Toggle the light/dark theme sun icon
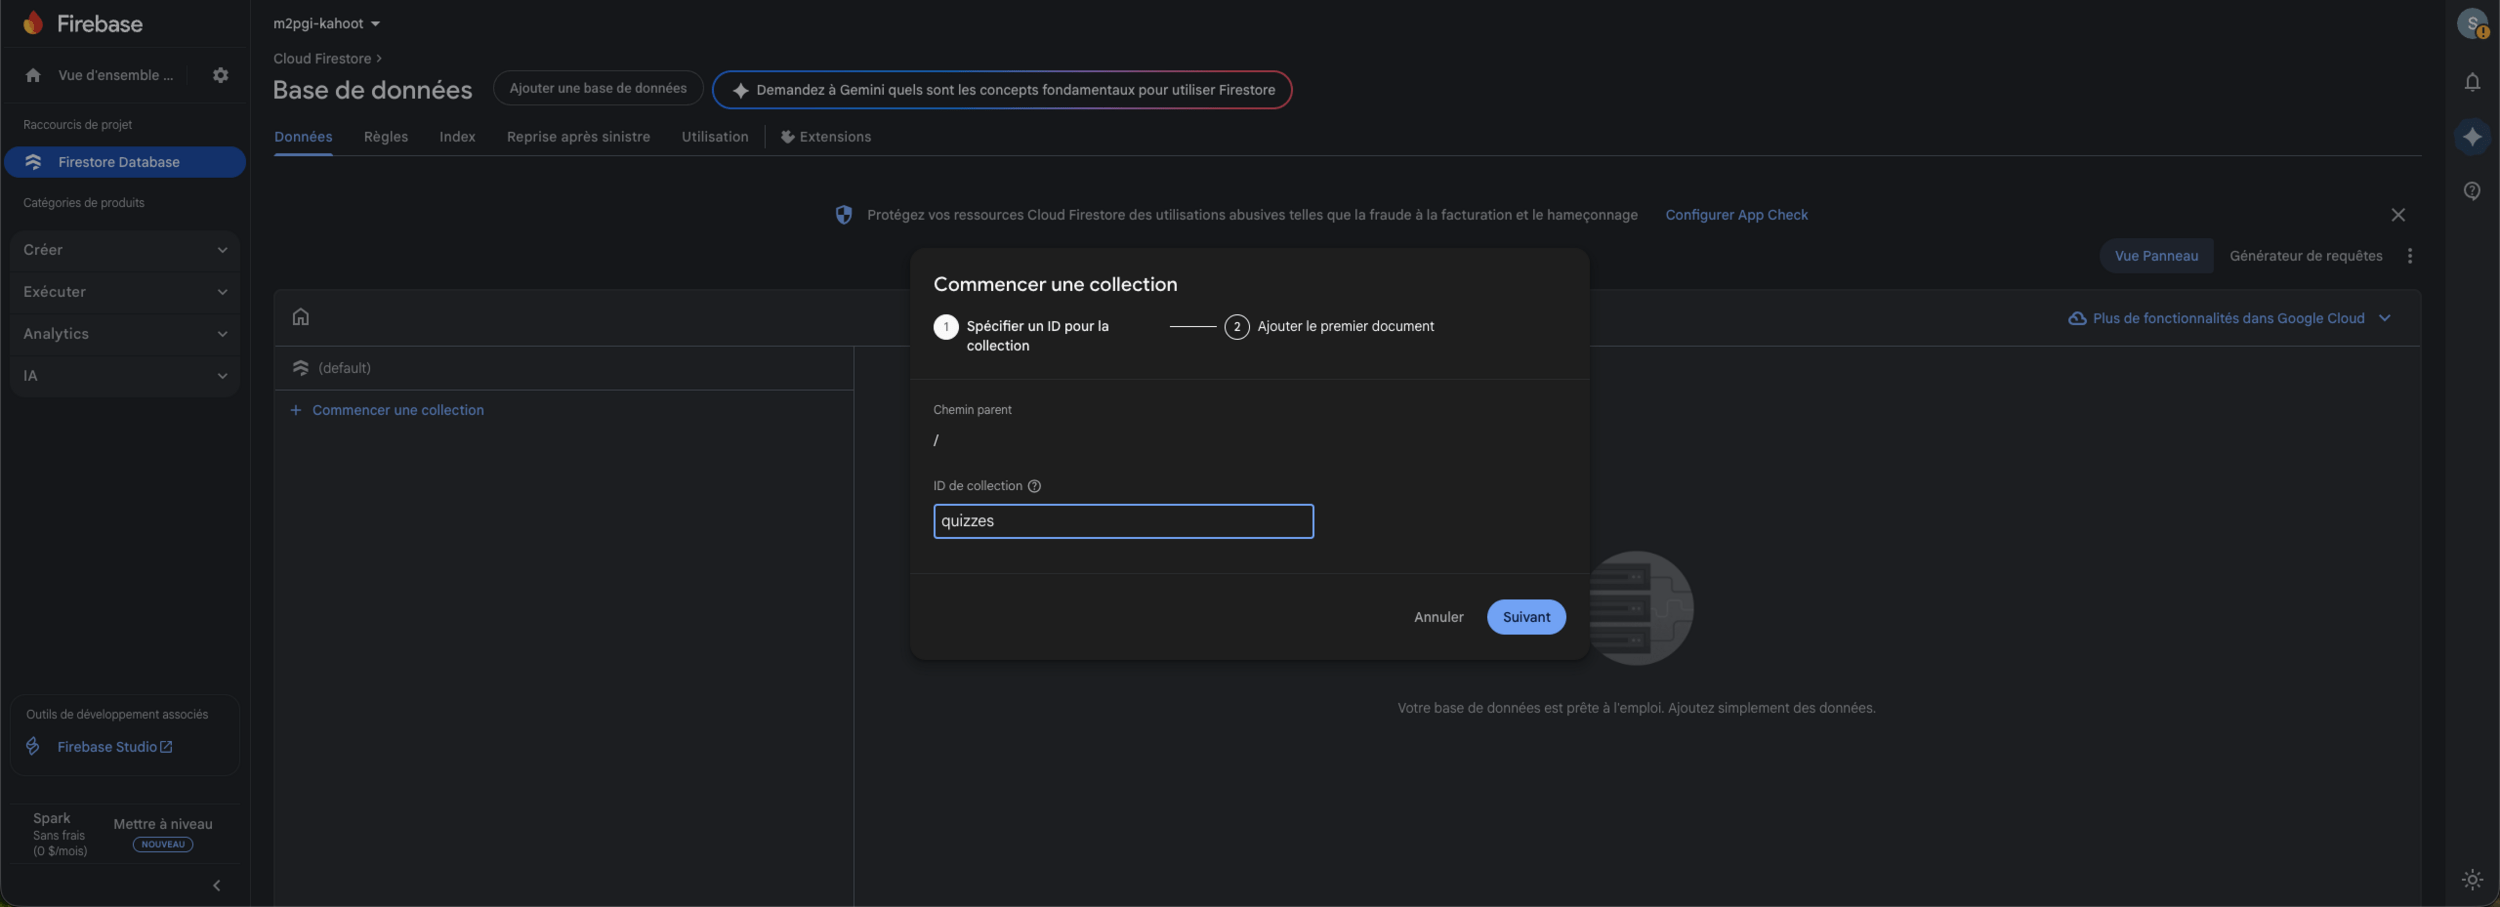Viewport: 2500px width, 907px height. [x=2472, y=880]
